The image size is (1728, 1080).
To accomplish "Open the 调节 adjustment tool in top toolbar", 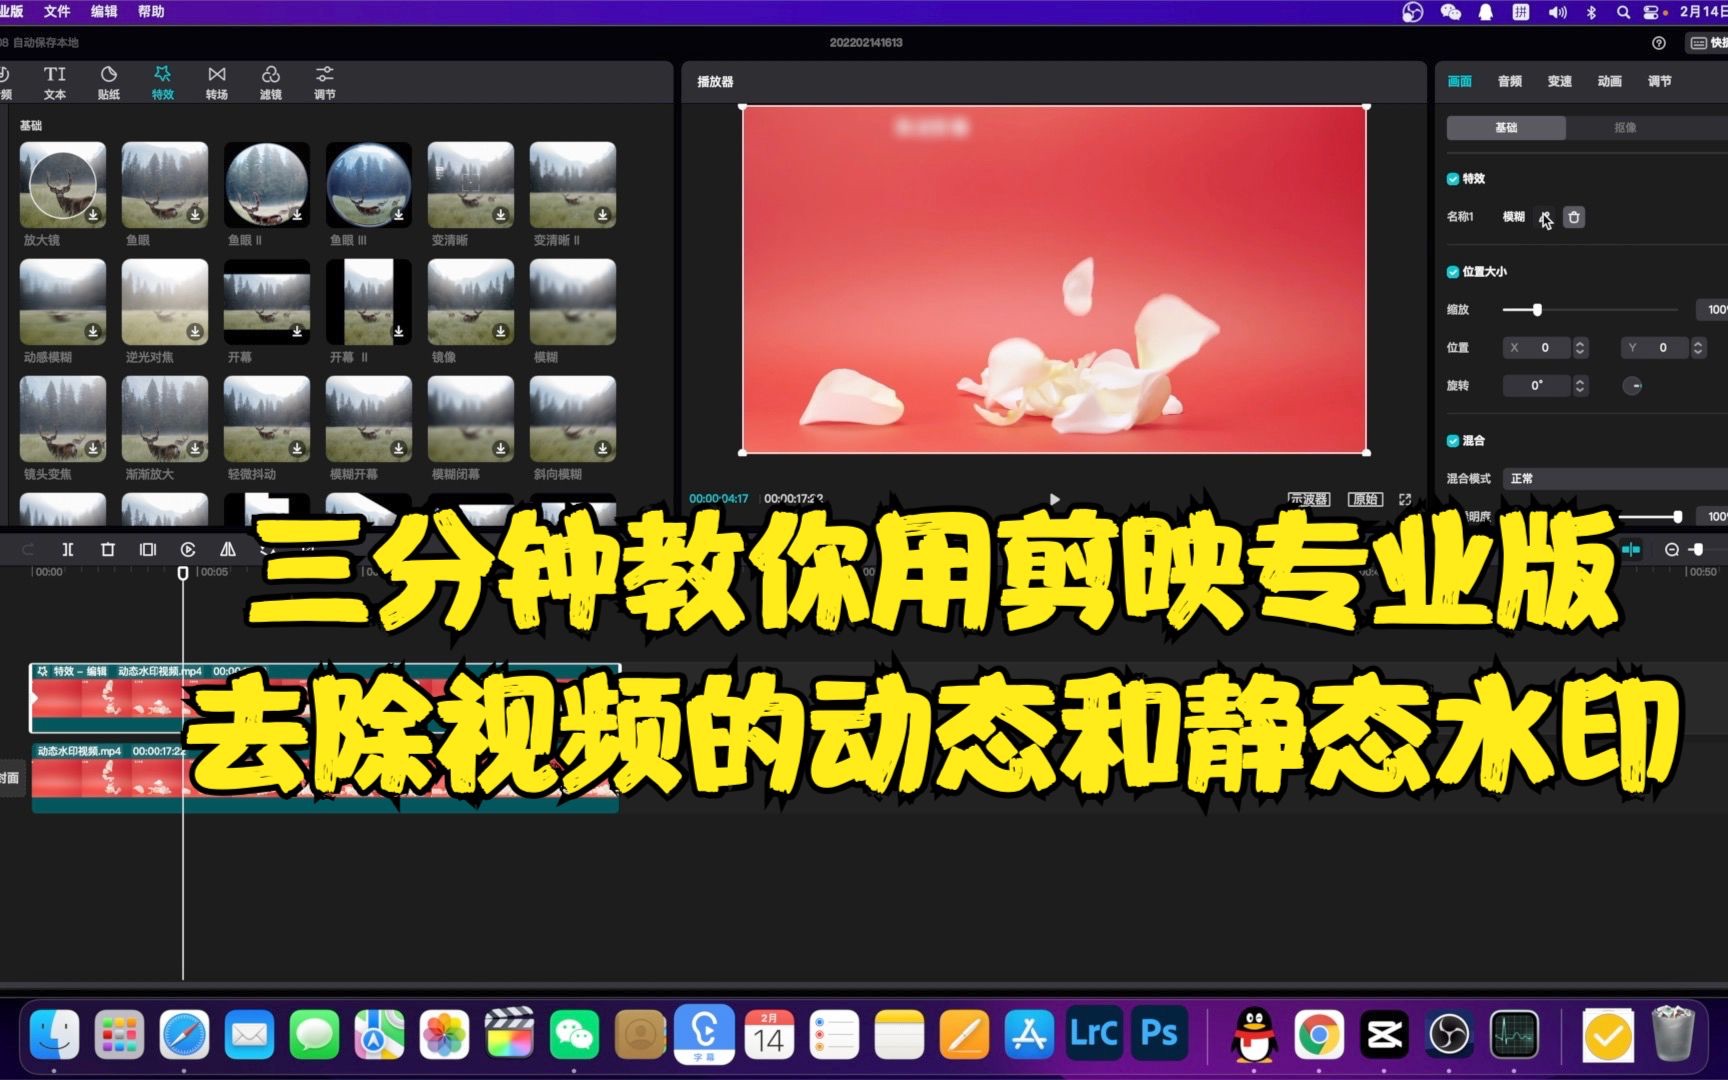I will point(324,82).
